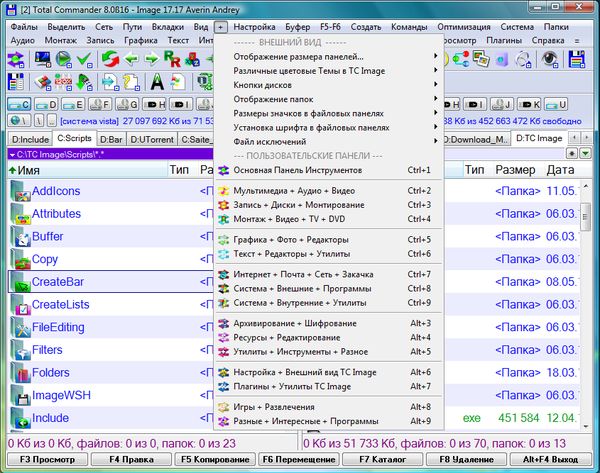Click 'F3 Просмотр' button
600x473 pixels.
tap(47, 459)
